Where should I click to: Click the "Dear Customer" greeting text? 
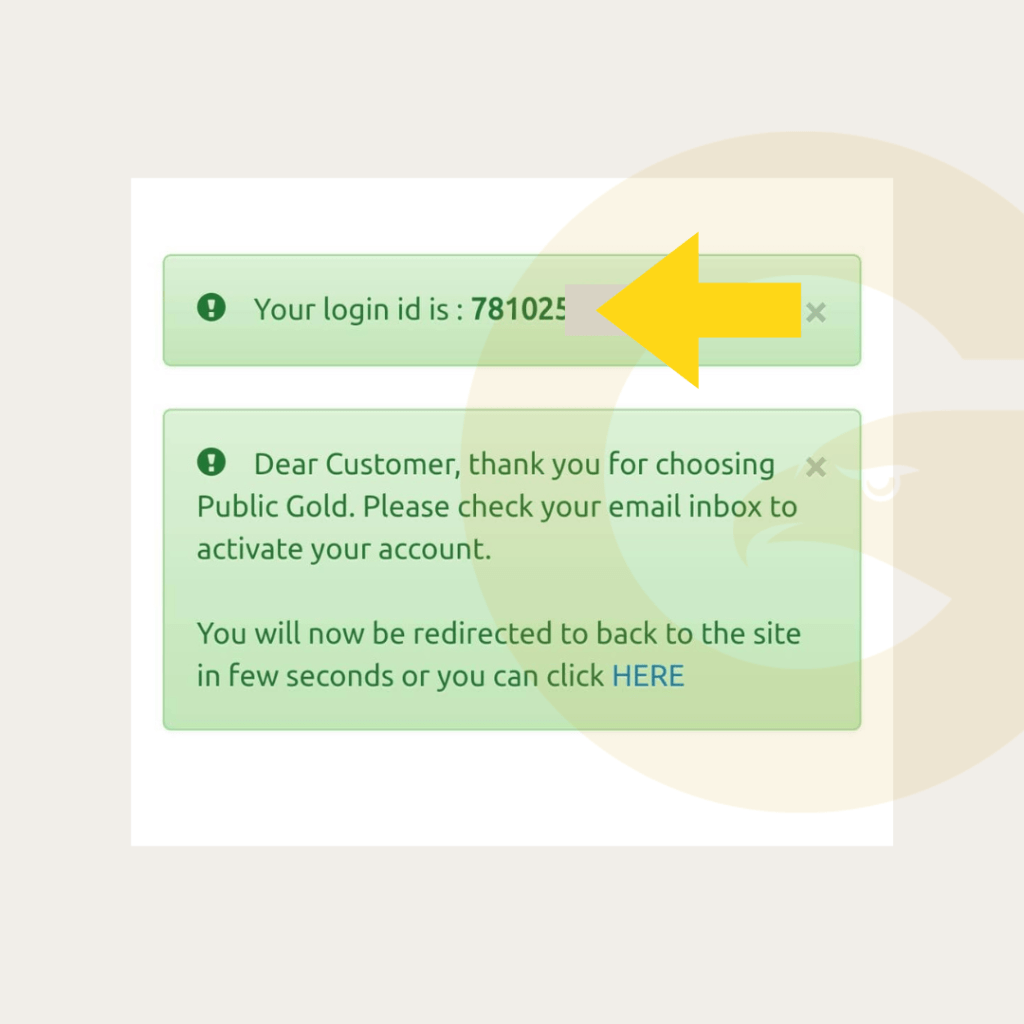coord(357,464)
